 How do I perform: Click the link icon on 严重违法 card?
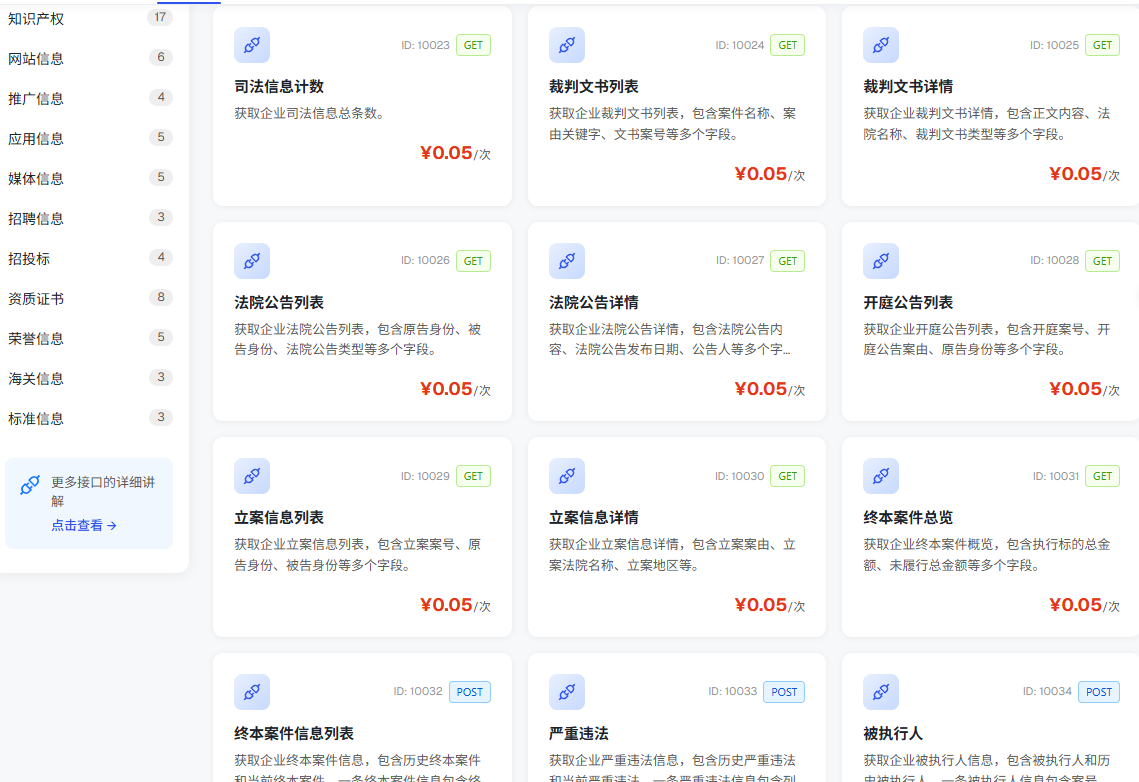tap(567, 692)
